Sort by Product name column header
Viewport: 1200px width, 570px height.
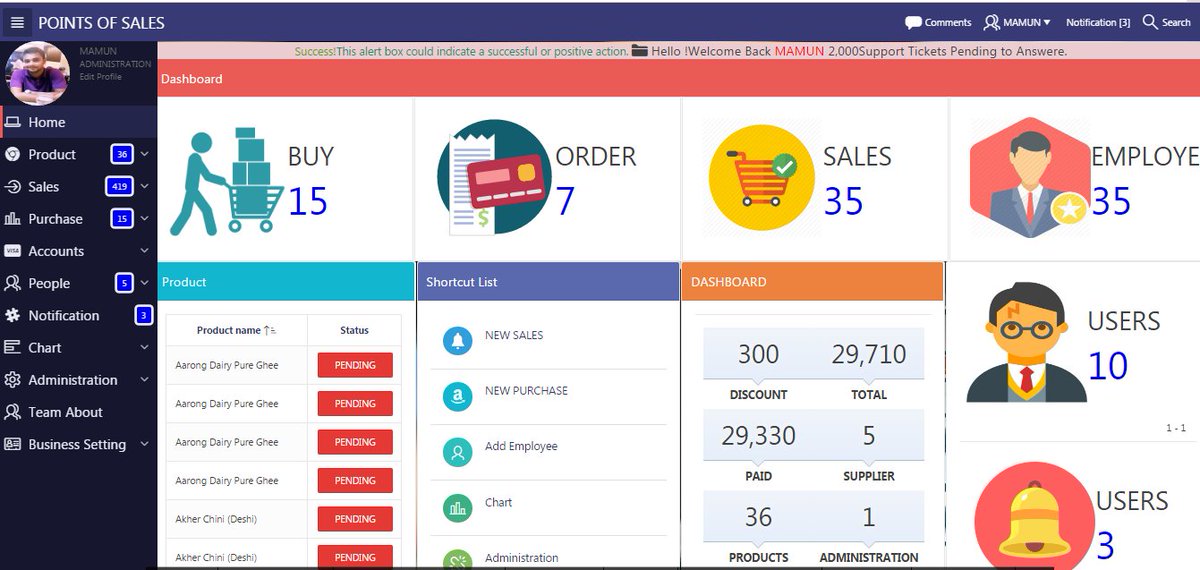236,330
